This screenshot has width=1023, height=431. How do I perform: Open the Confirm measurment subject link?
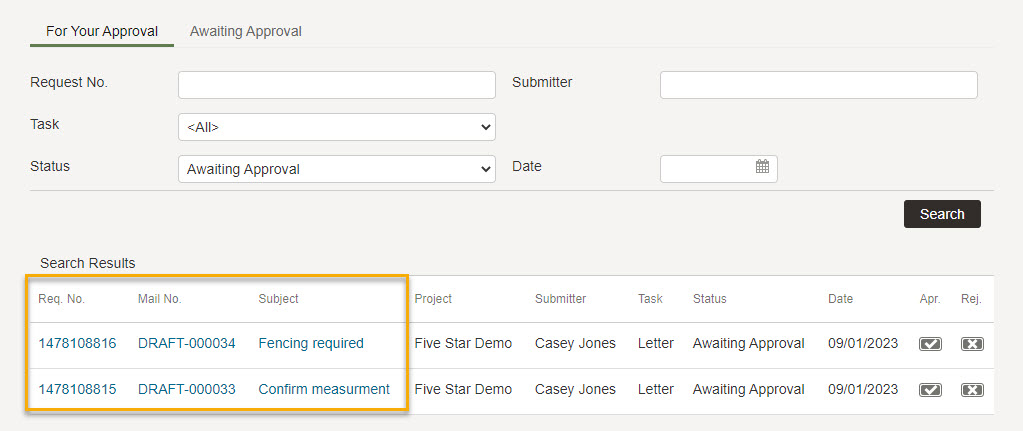324,389
